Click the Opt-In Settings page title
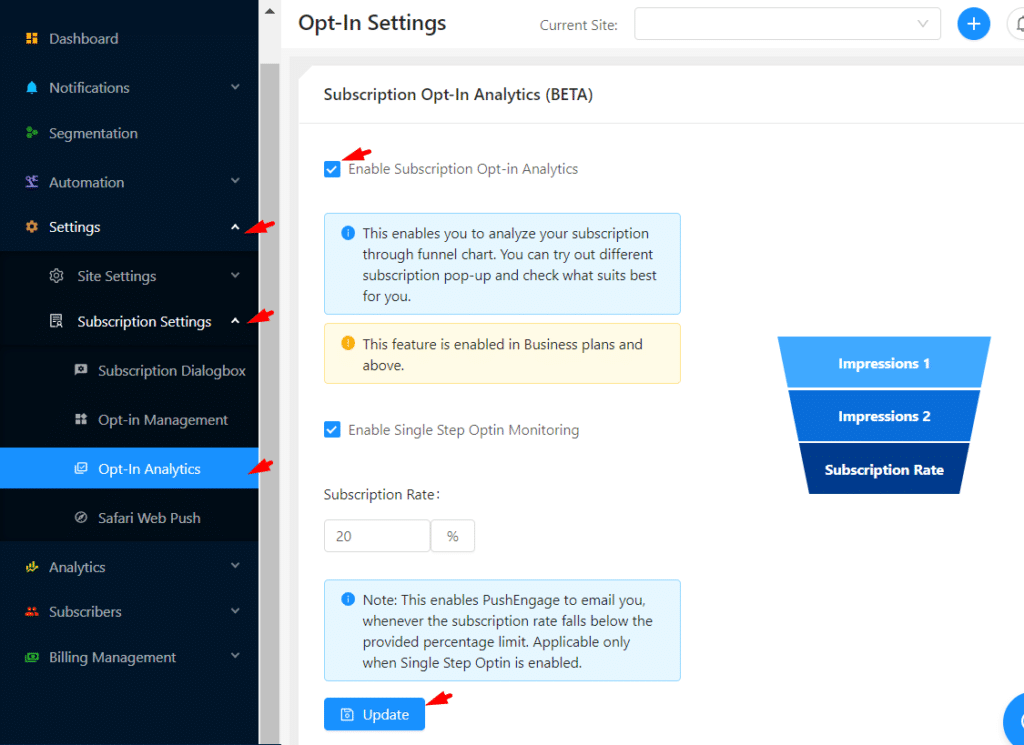 point(372,23)
